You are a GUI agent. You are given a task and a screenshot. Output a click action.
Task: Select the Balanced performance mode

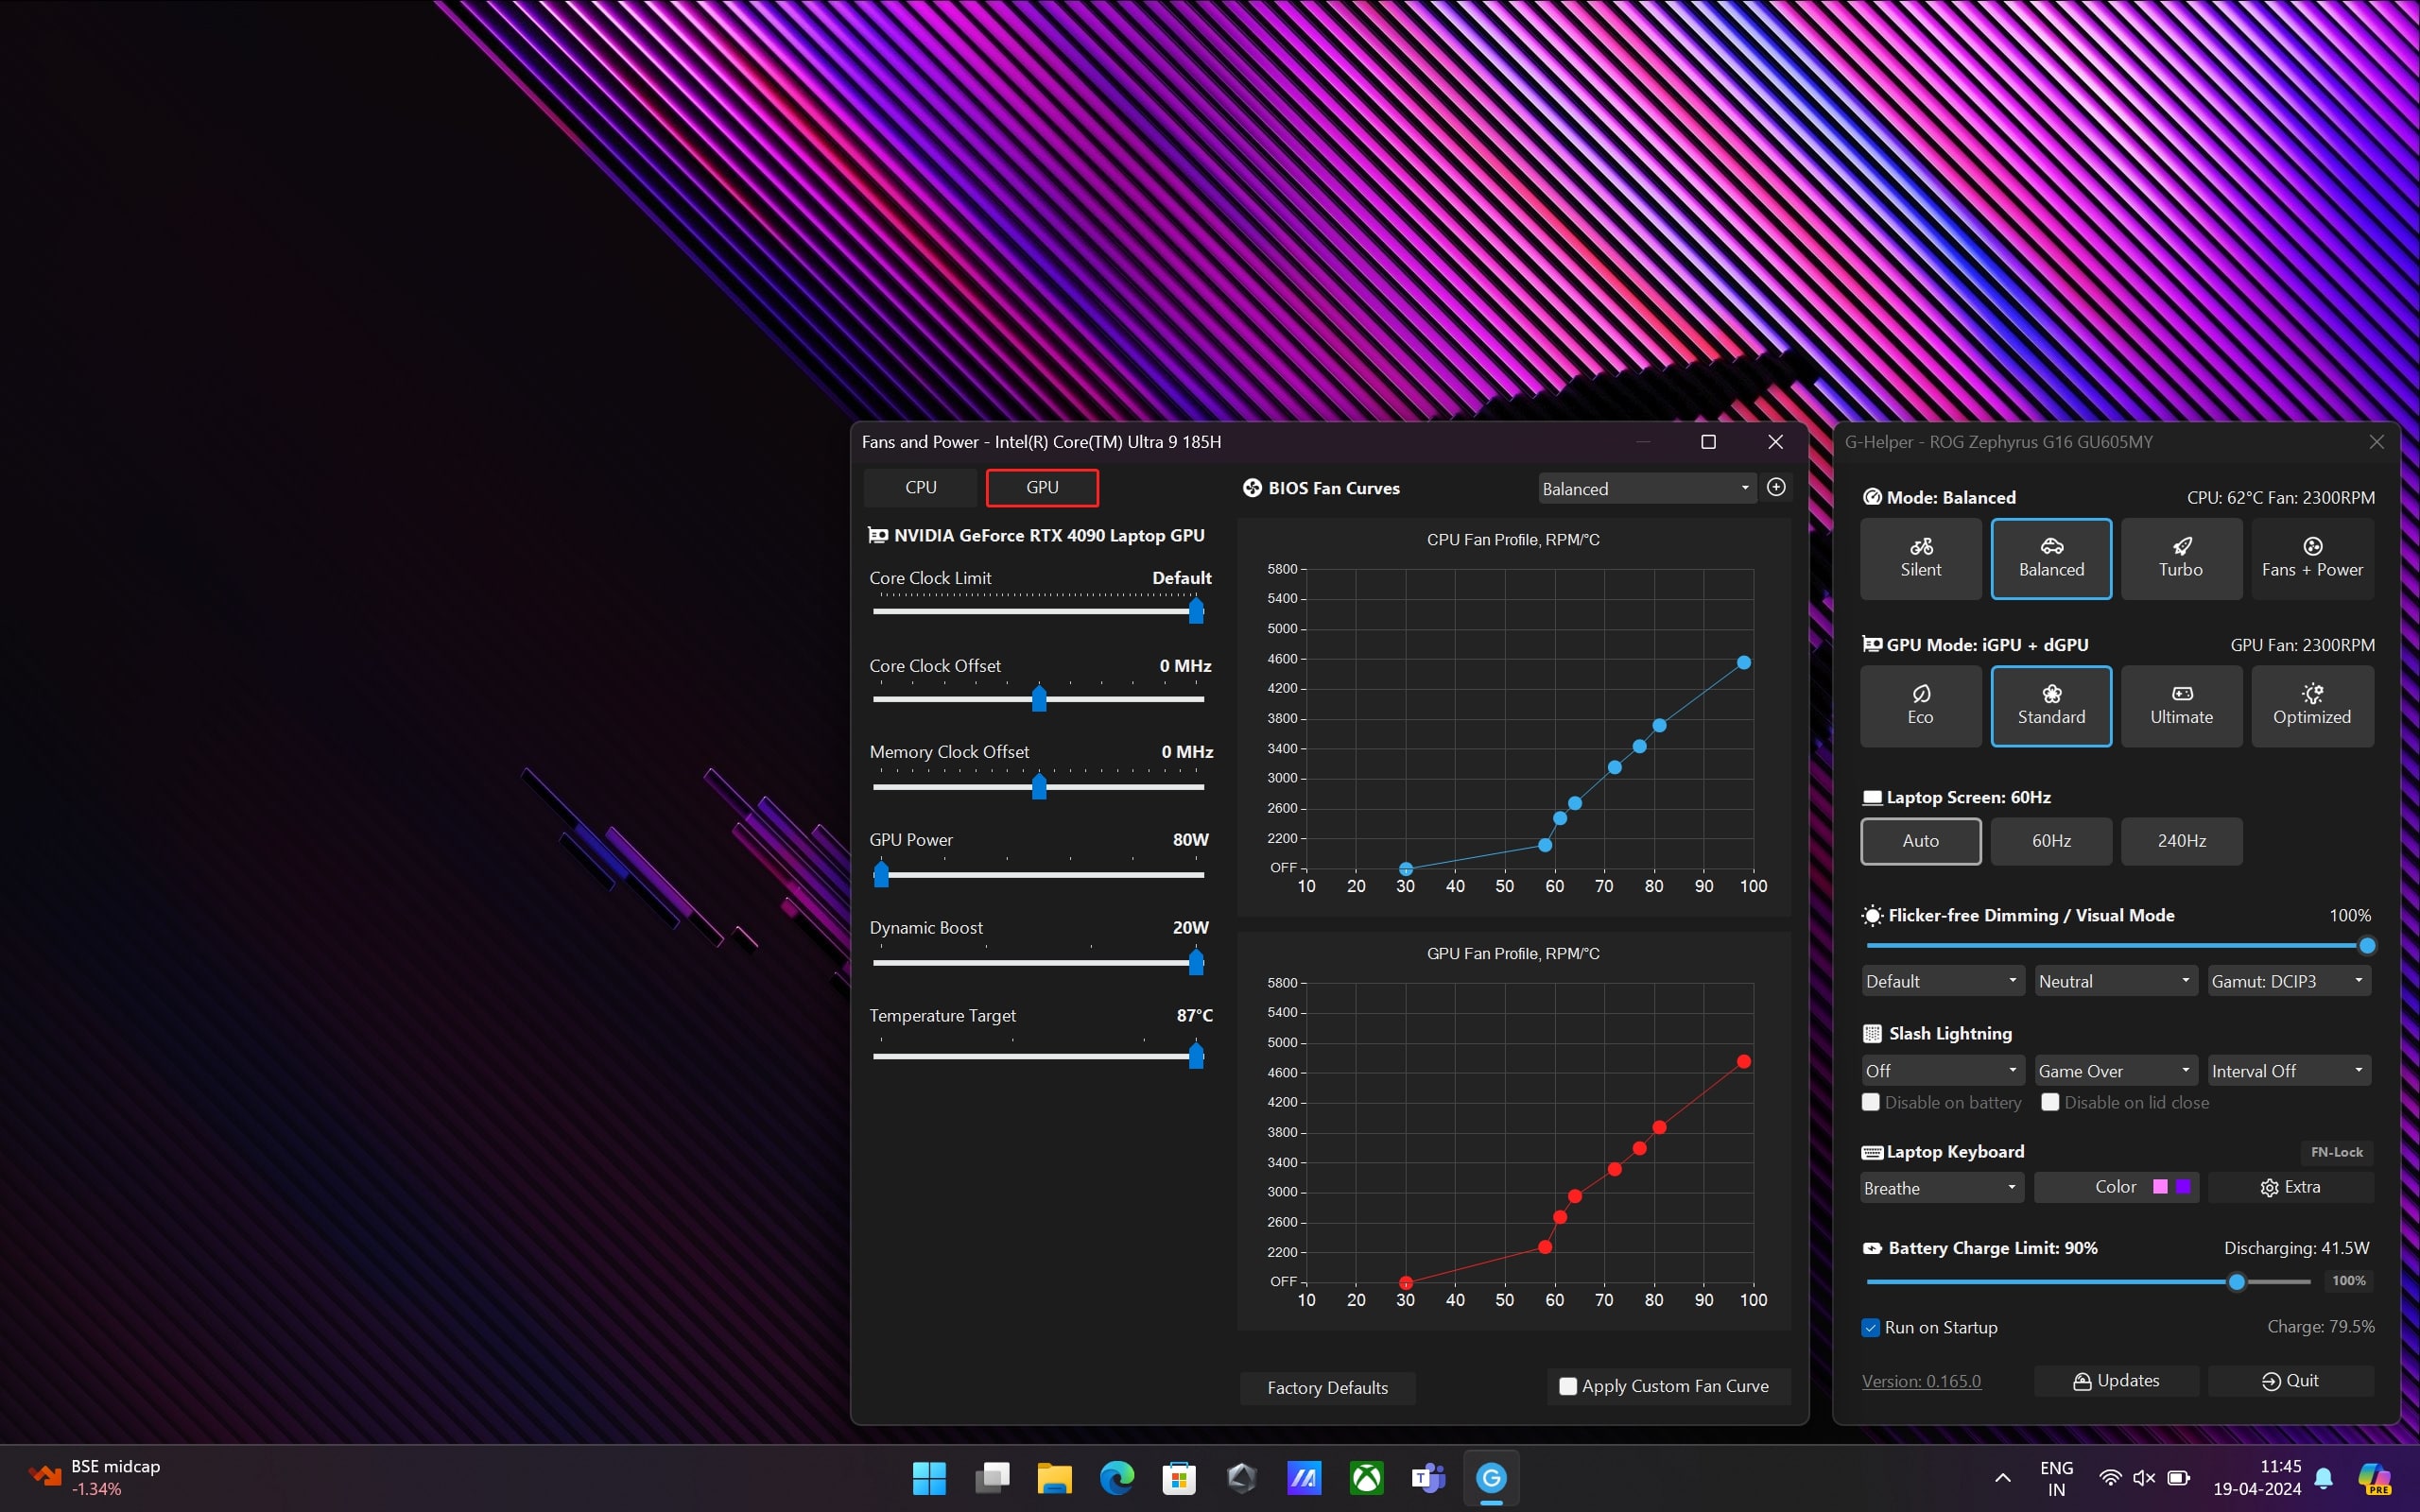(x=2051, y=558)
